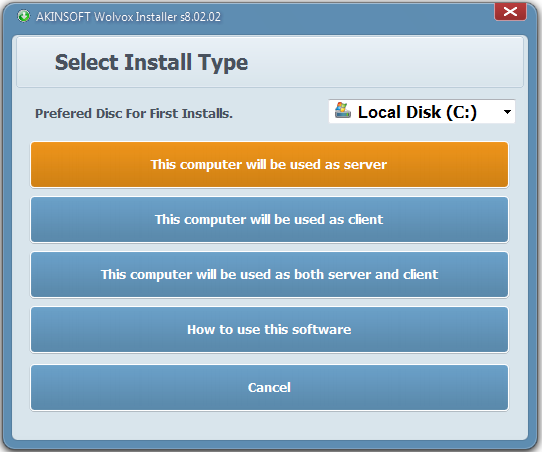Click the AKINSOFT Wolvox Installer s8.02.02 title text
Image resolution: width=542 pixels, height=452 pixels.
click(128, 17)
